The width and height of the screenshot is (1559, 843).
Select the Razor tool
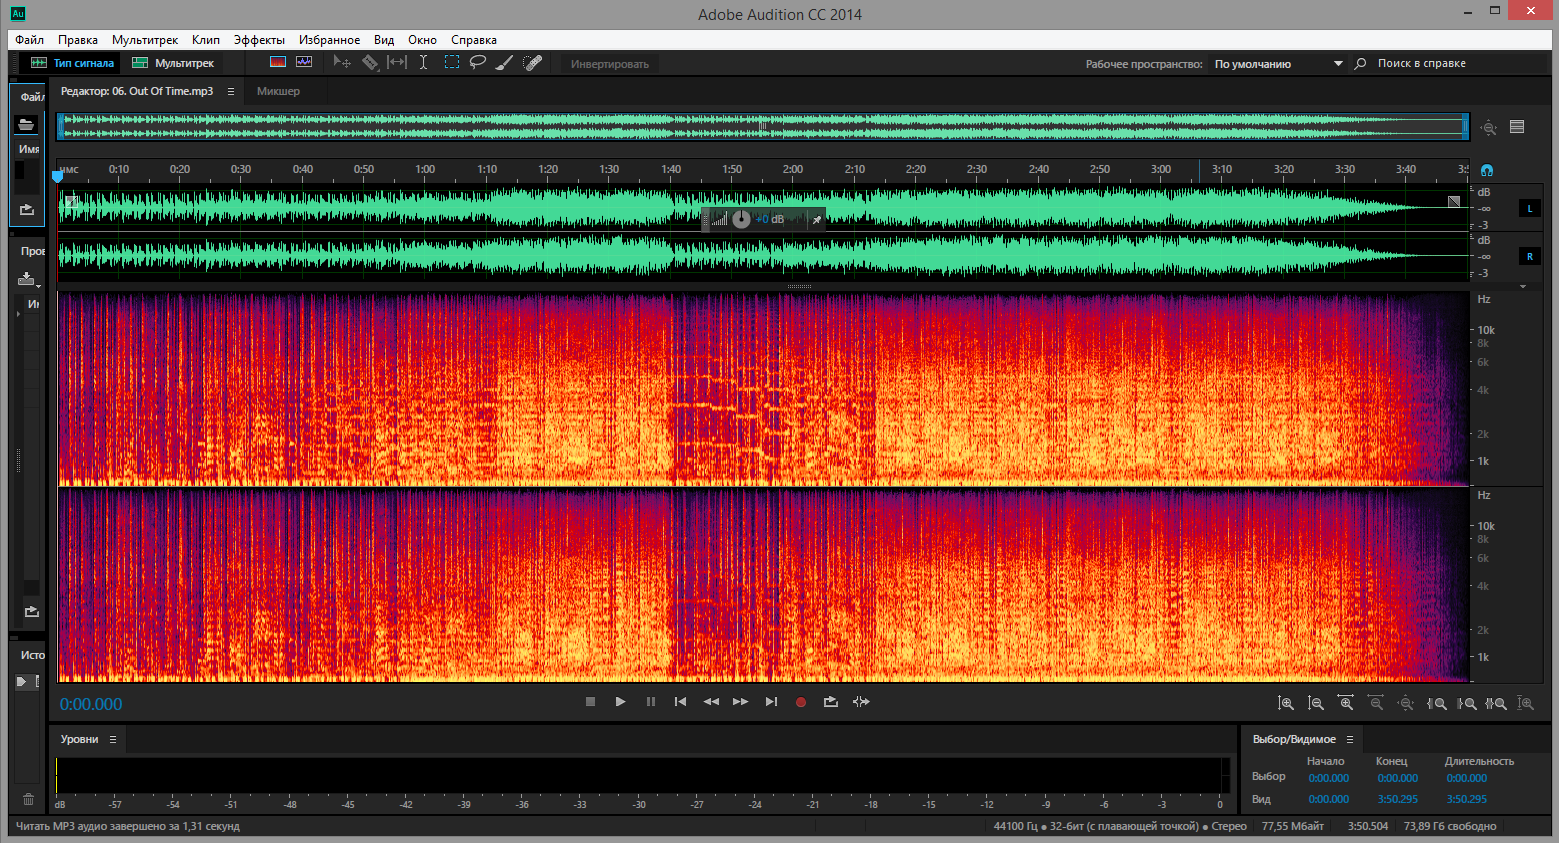[x=370, y=63]
